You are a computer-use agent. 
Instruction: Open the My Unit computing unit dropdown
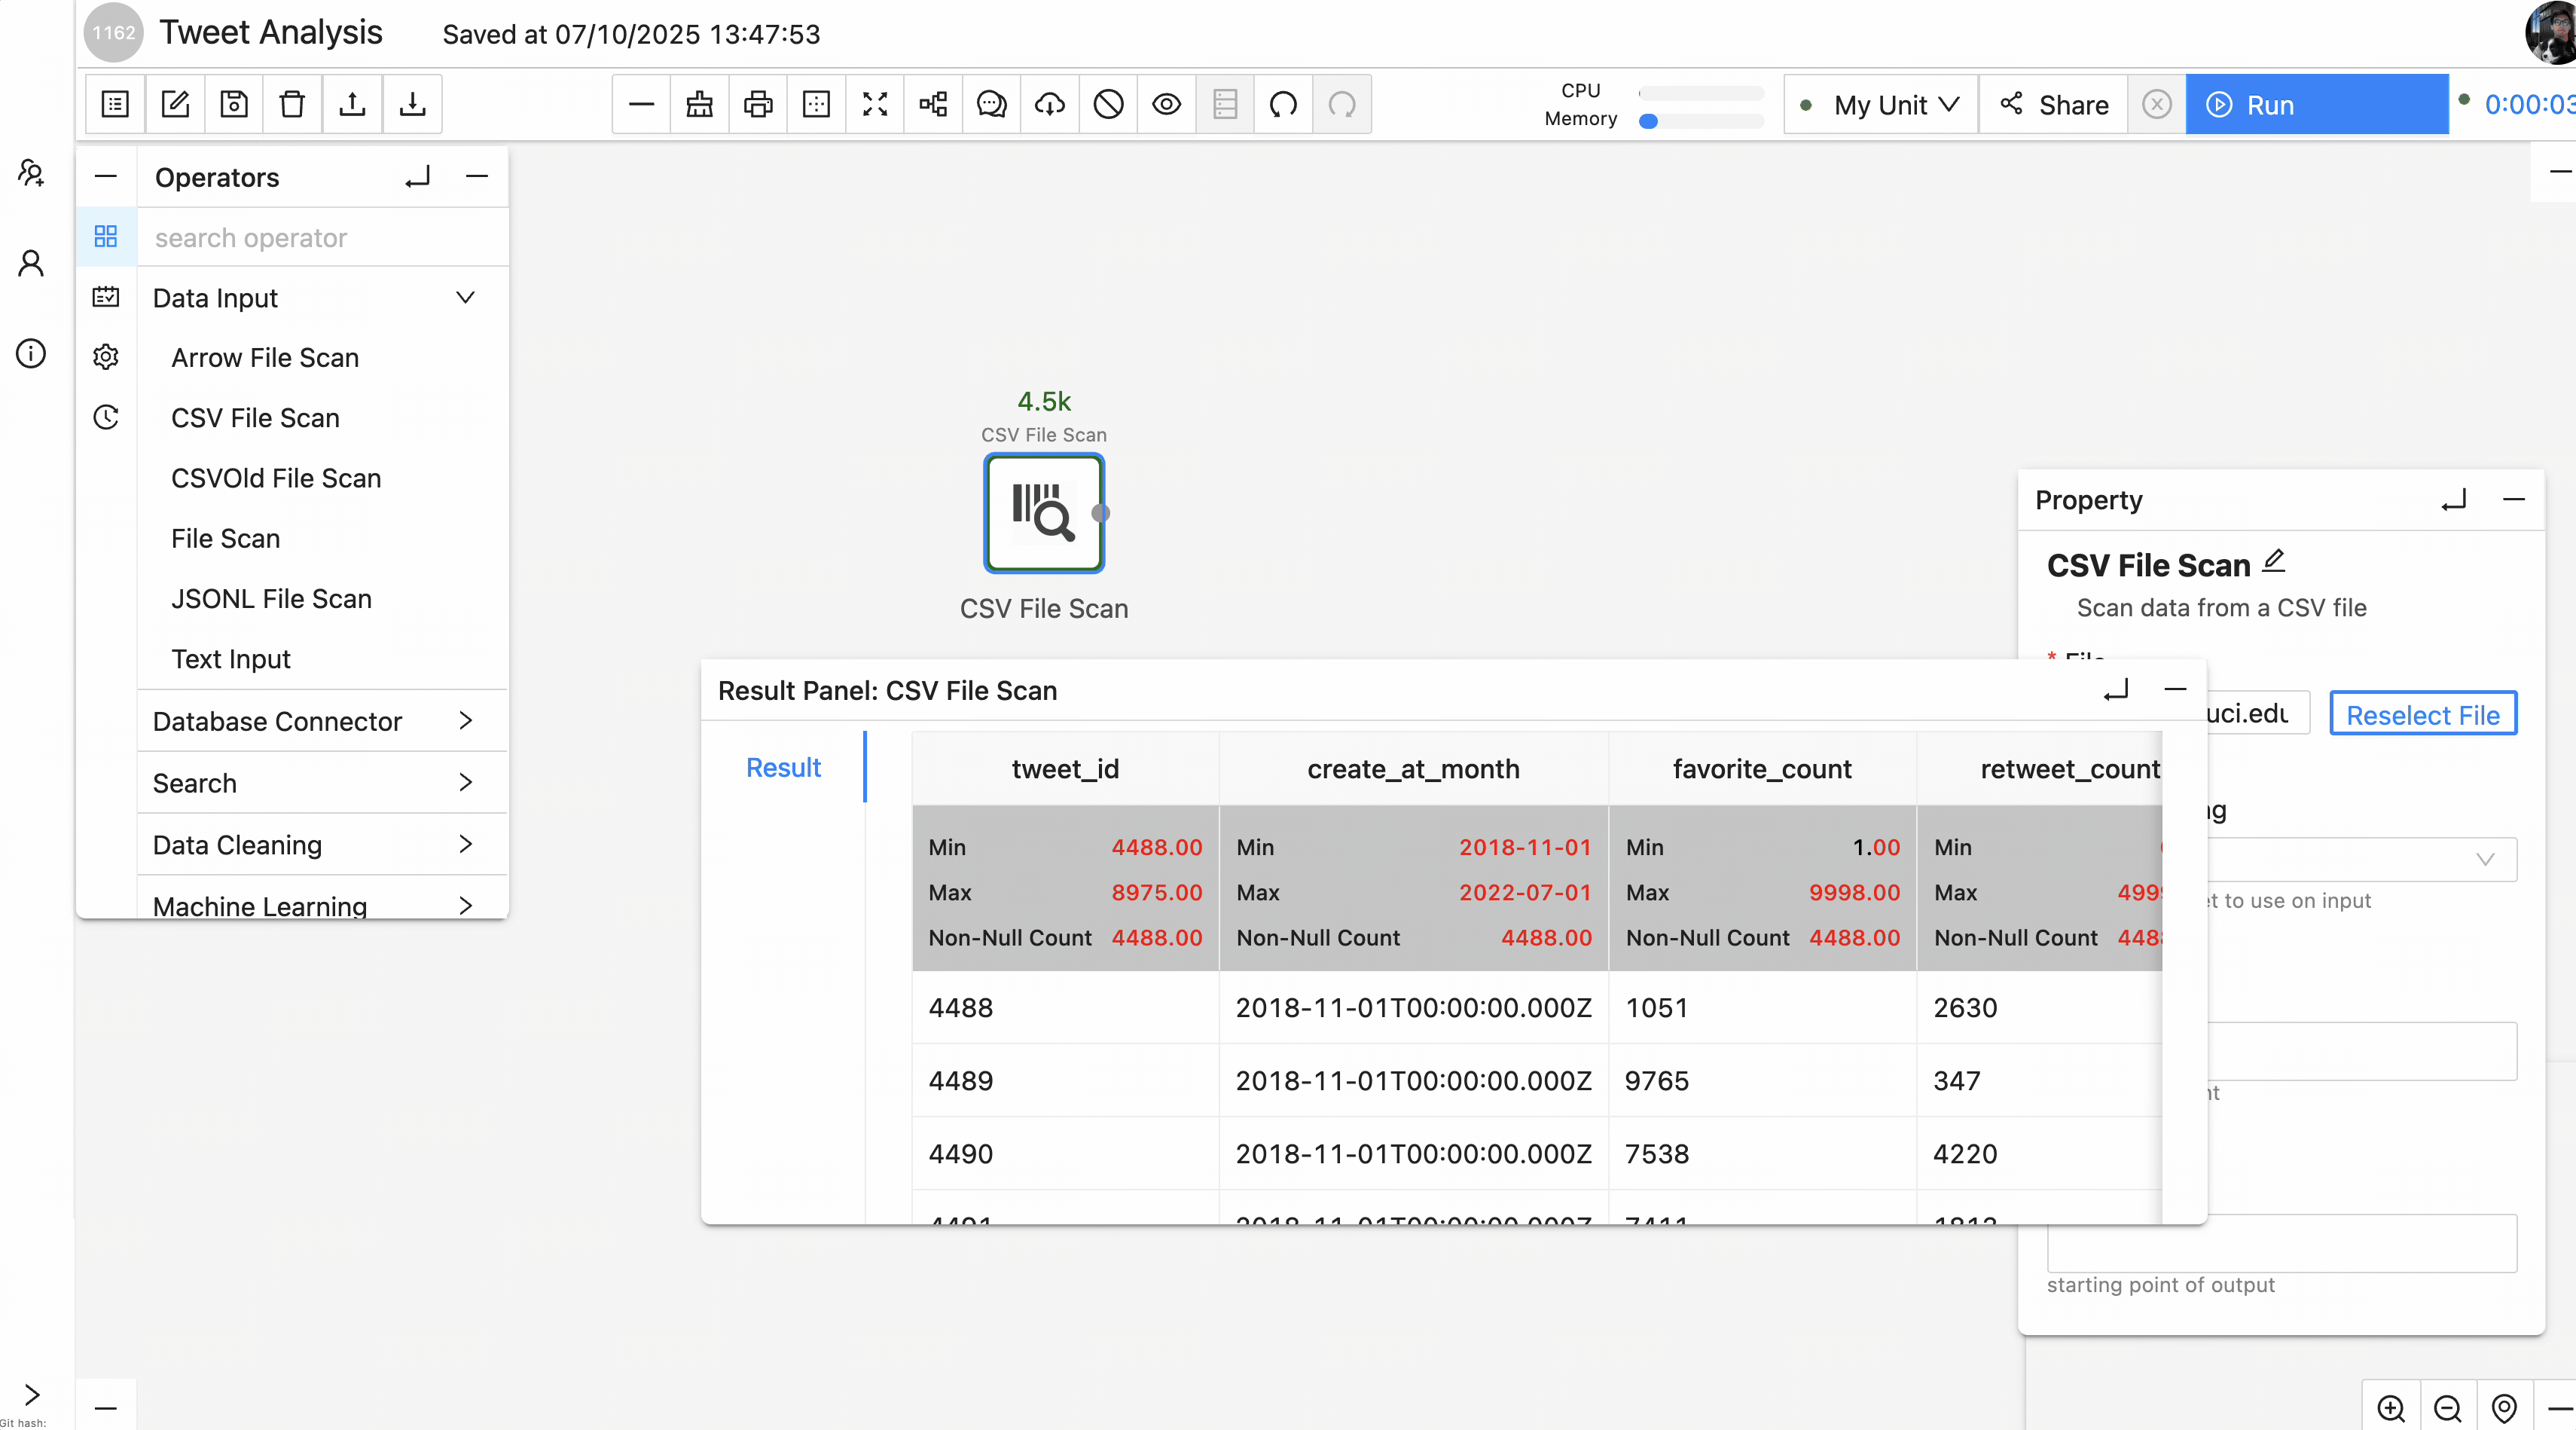1880,104
